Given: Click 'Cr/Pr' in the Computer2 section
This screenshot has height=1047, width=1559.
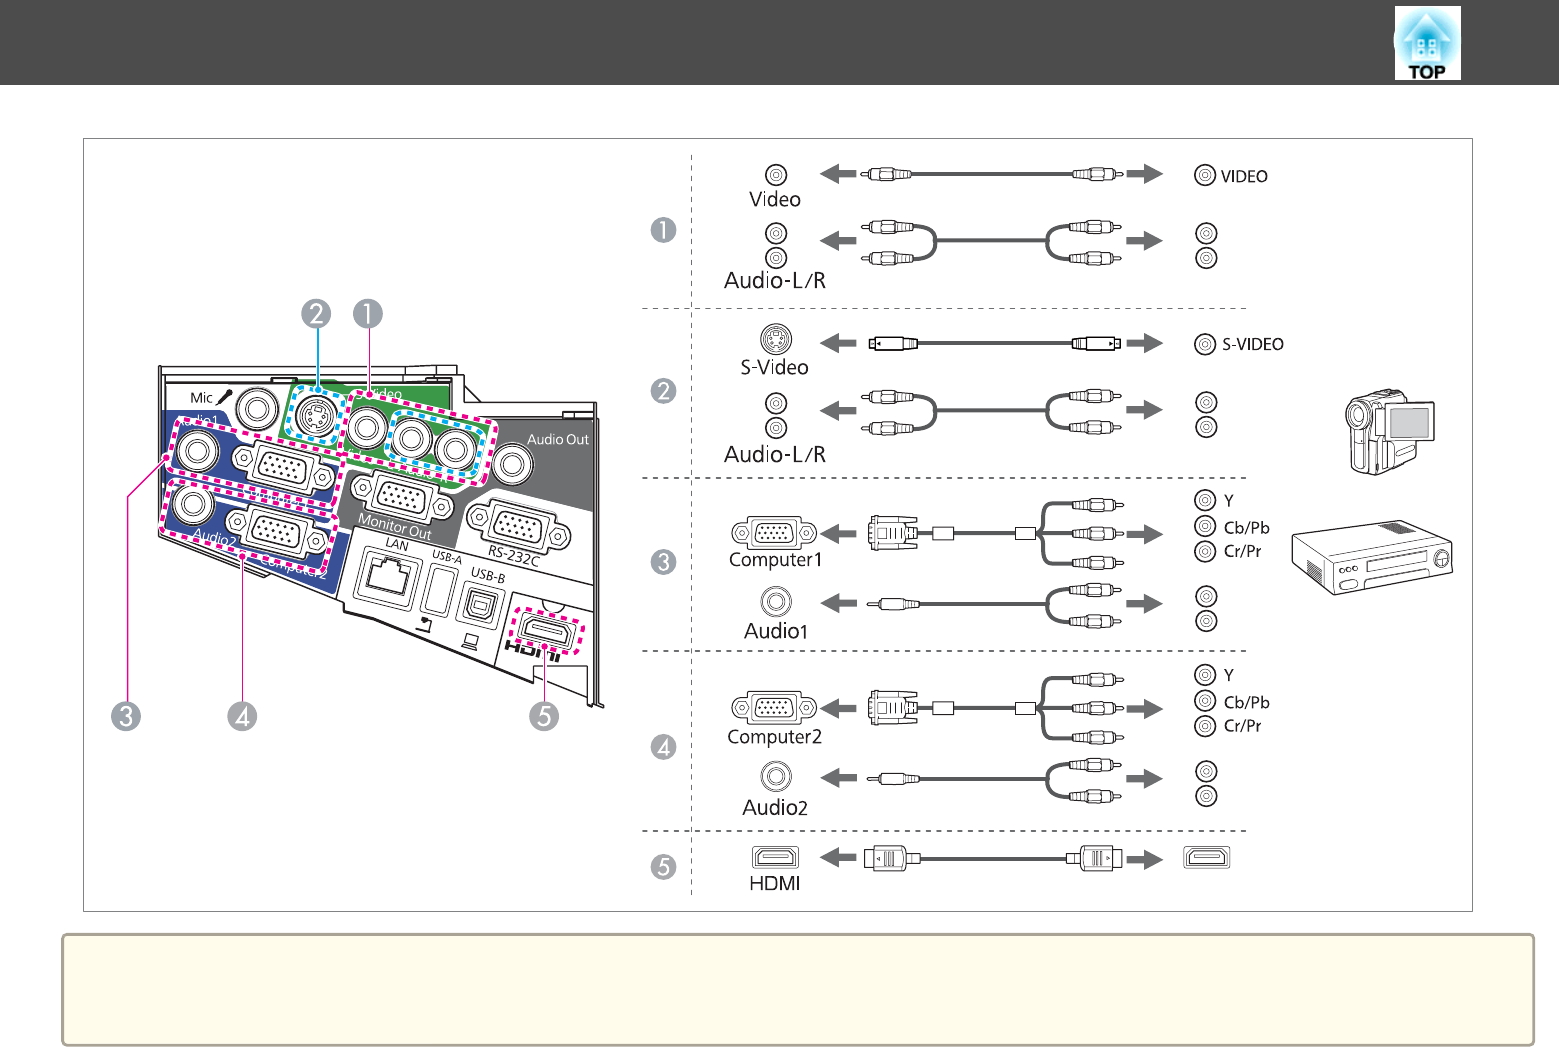Looking at the screenshot, I should [1242, 726].
